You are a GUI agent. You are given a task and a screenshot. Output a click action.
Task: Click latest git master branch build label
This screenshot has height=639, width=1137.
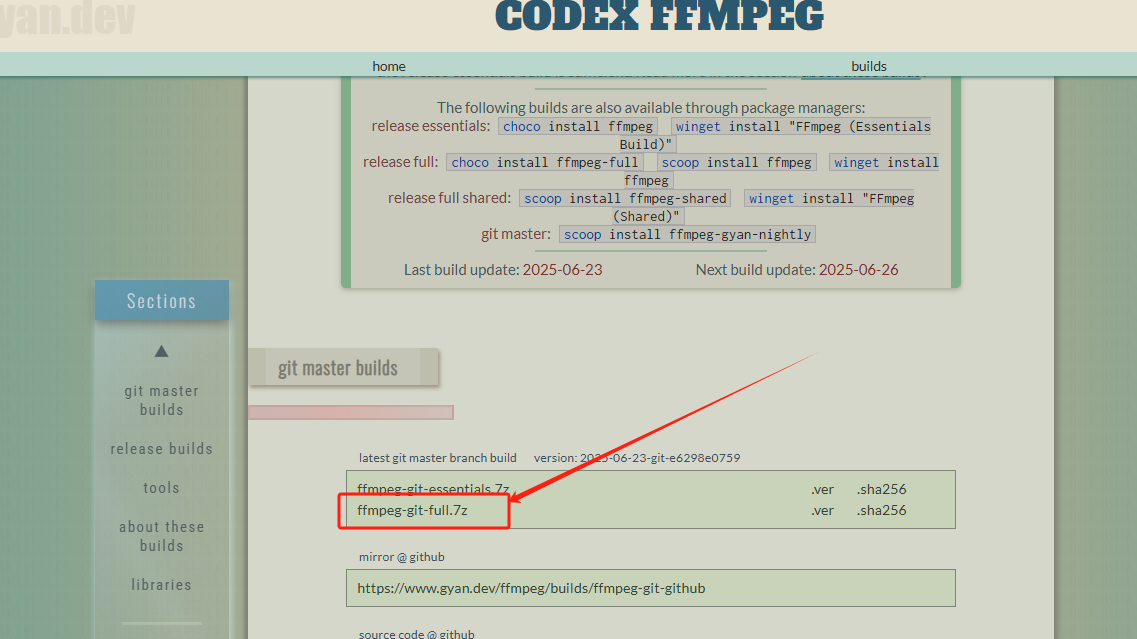[x=437, y=458]
